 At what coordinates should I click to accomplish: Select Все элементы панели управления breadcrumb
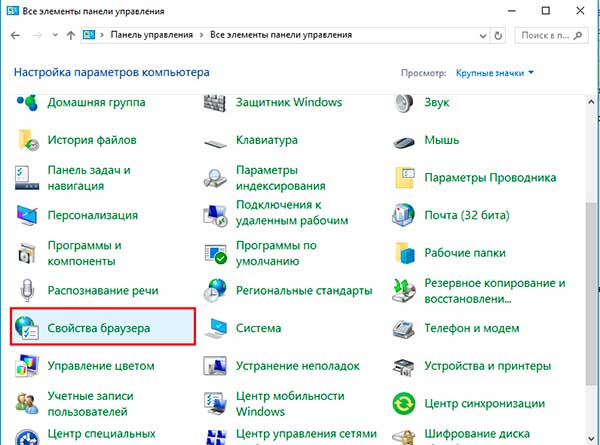tap(281, 35)
